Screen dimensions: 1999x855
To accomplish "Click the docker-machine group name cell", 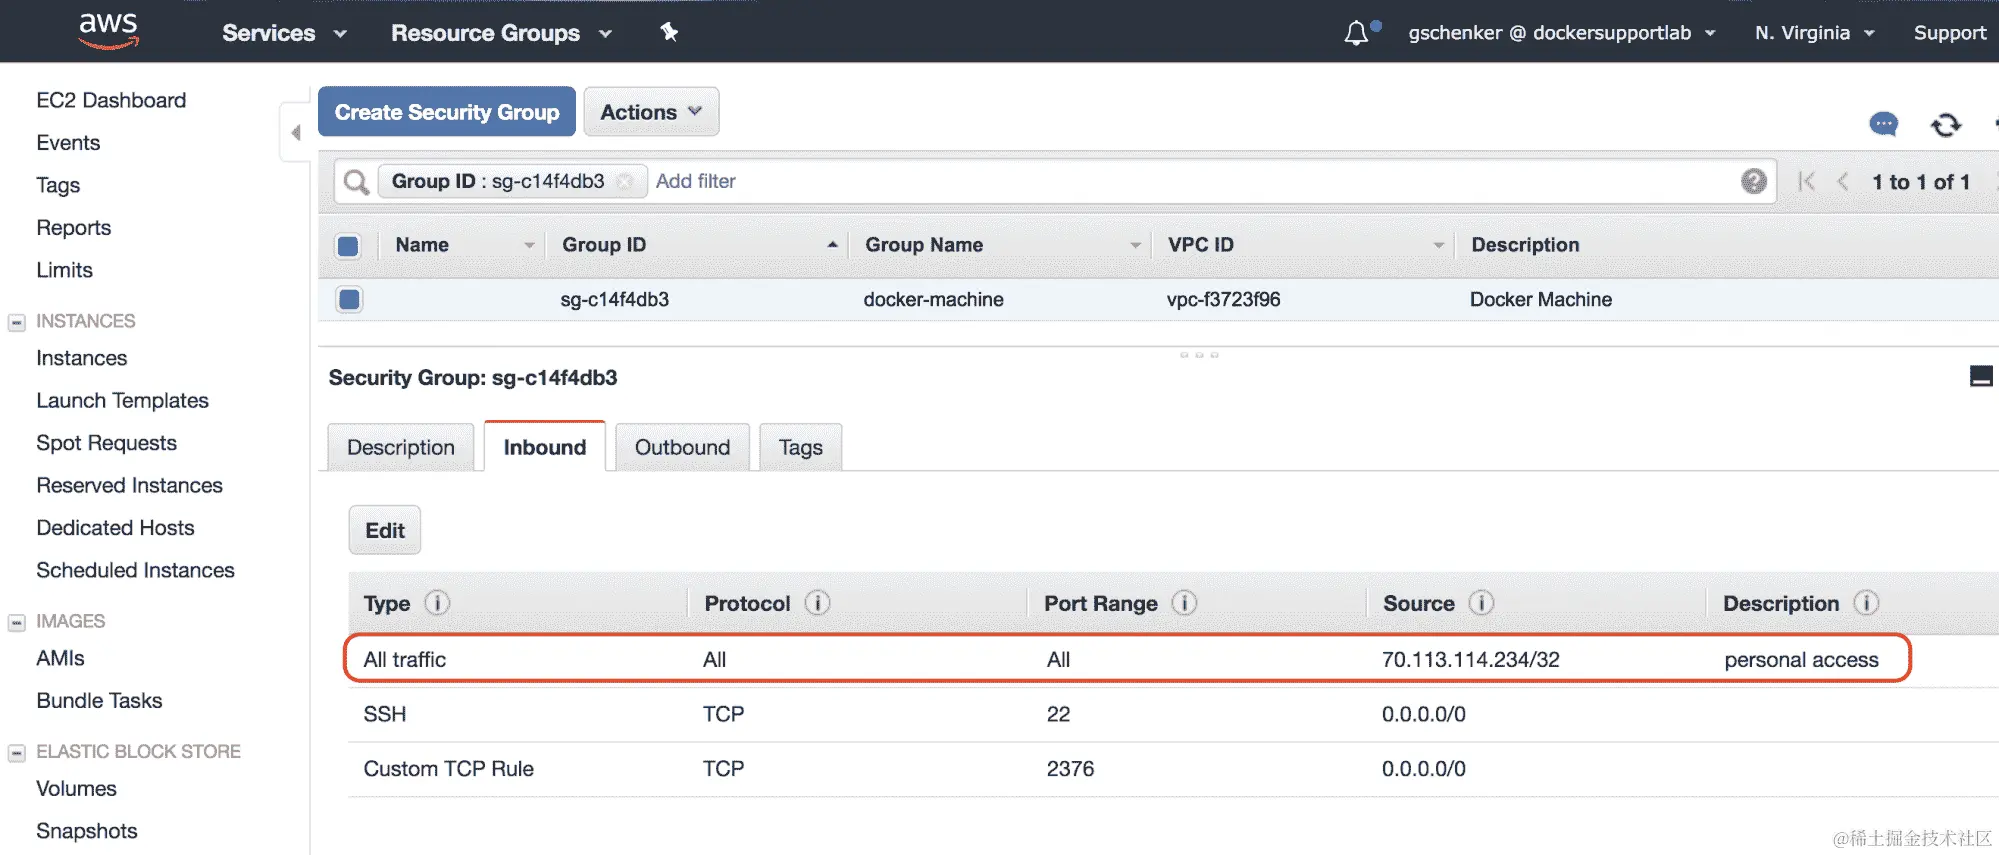I will (x=933, y=299).
